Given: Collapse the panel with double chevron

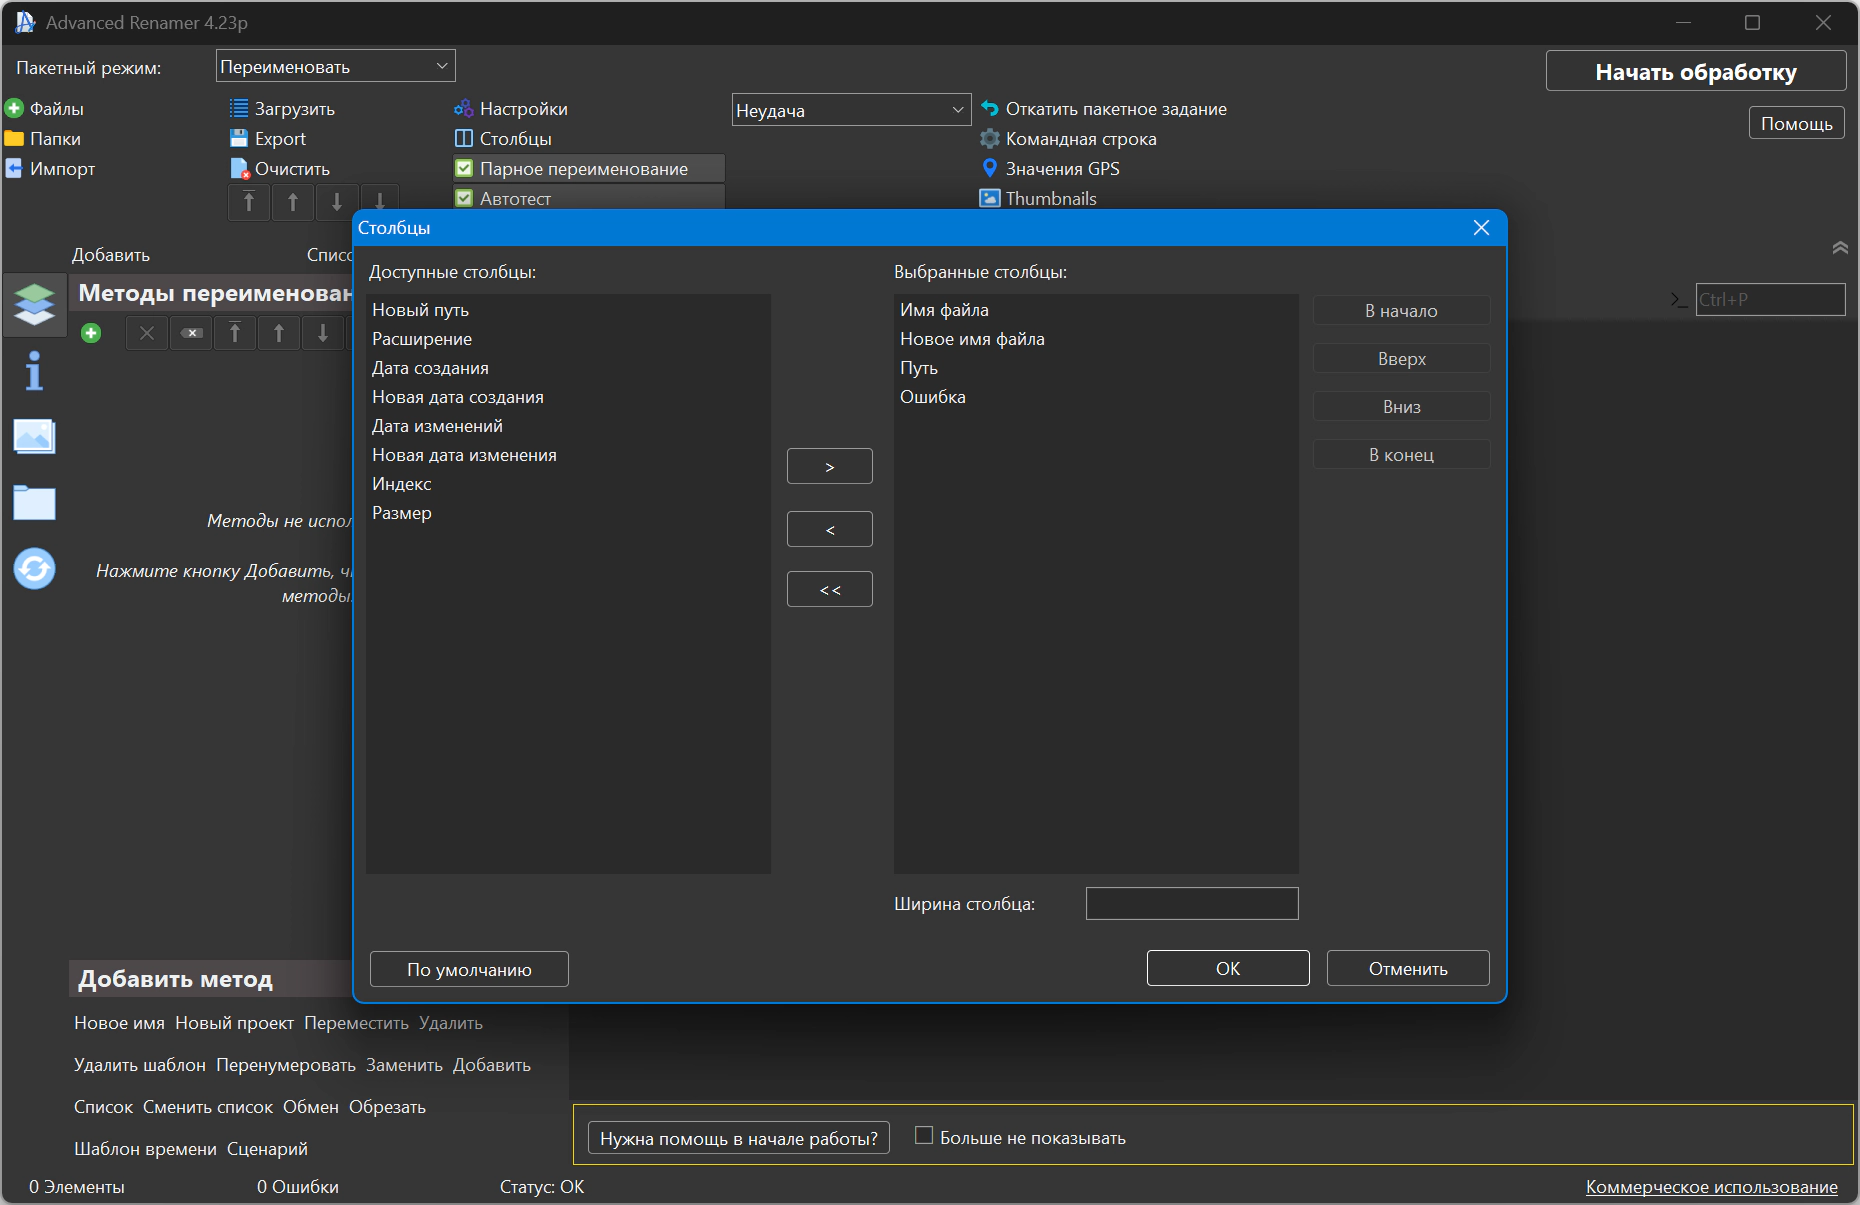Looking at the screenshot, I should coord(1839,247).
